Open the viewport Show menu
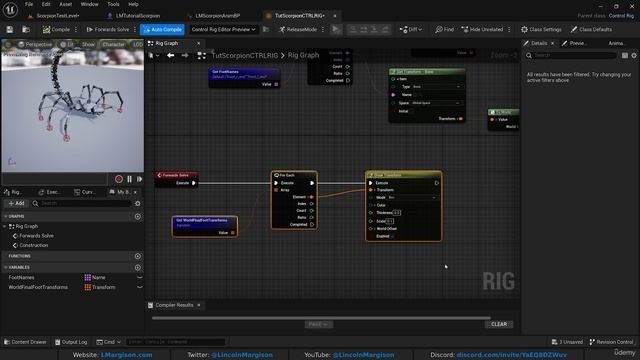 (88, 44)
